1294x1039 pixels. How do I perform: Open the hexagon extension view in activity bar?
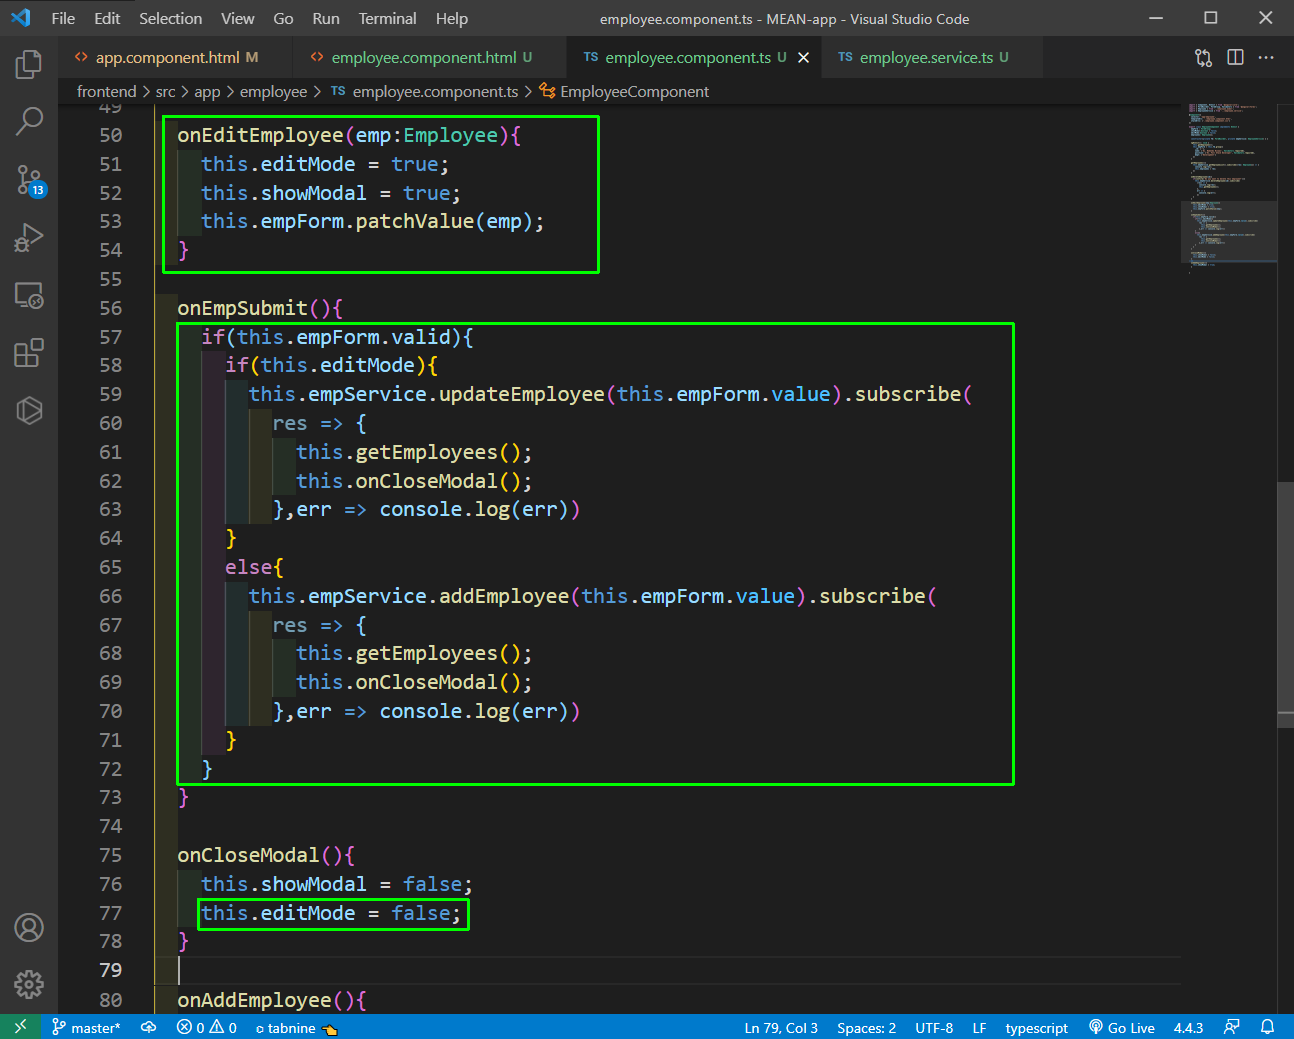point(29,410)
